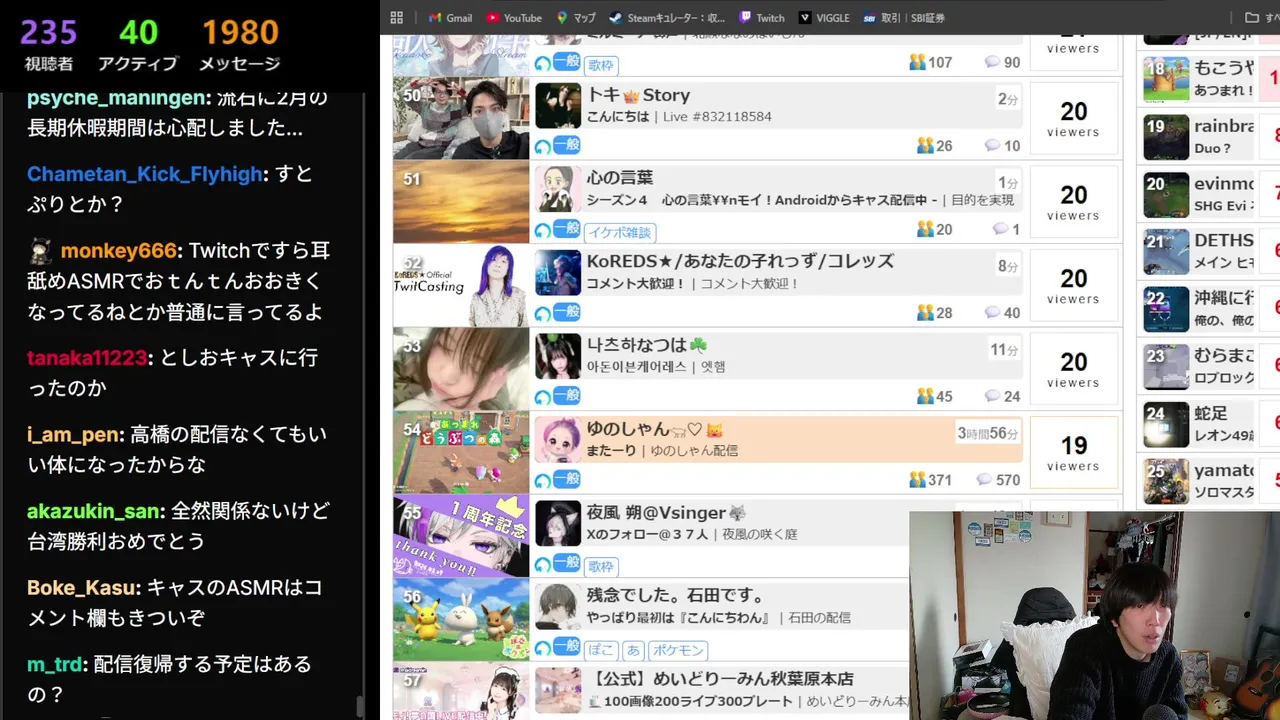Click monkey666's chat badge icon
The image size is (1280, 720).
pyautogui.click(x=40, y=250)
